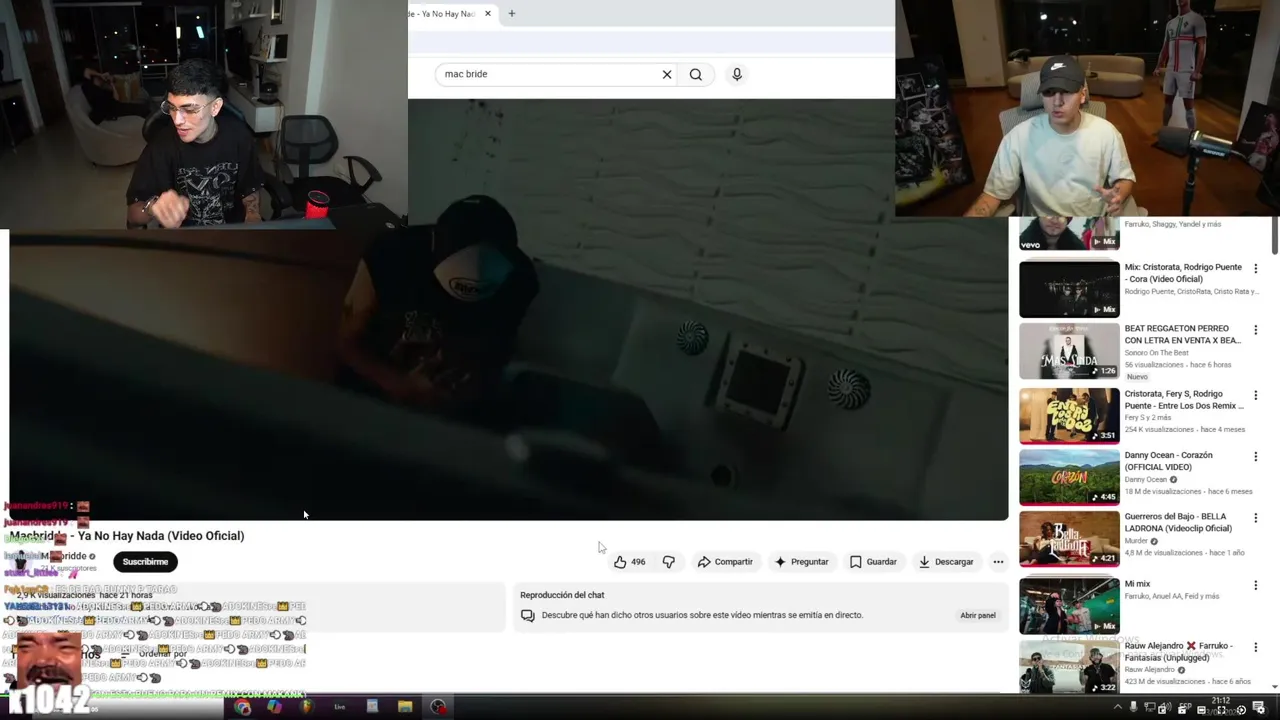This screenshot has width=1280, height=720.
Task: Click the search magnifier button
Action: [696, 74]
